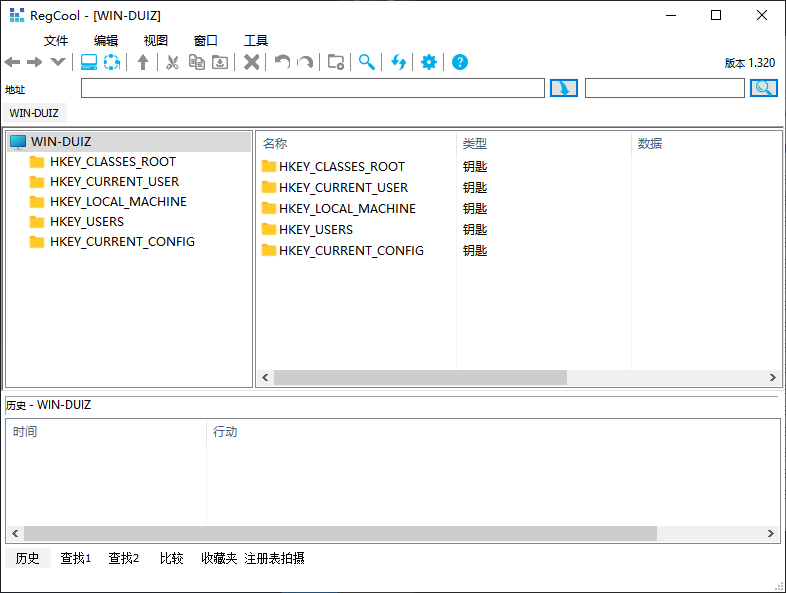Open search with the magnifier toolbar icon
The image size is (786, 593).
coord(366,62)
